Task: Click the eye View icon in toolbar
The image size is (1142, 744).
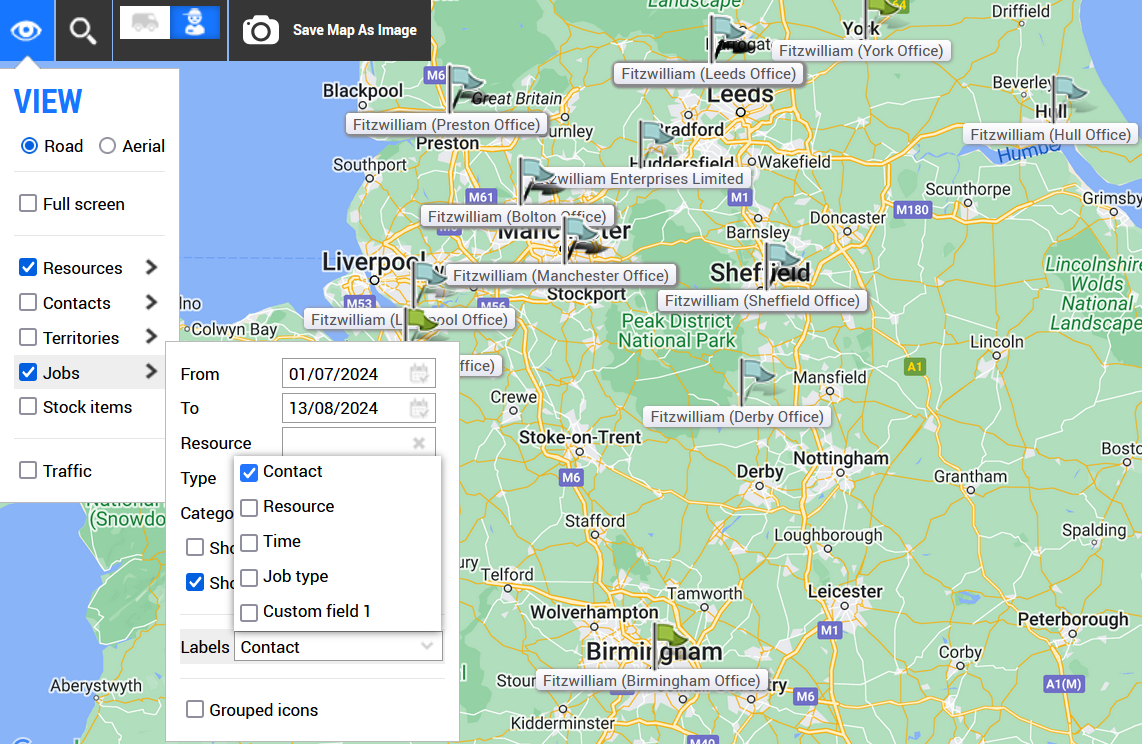Action: [x=27, y=30]
